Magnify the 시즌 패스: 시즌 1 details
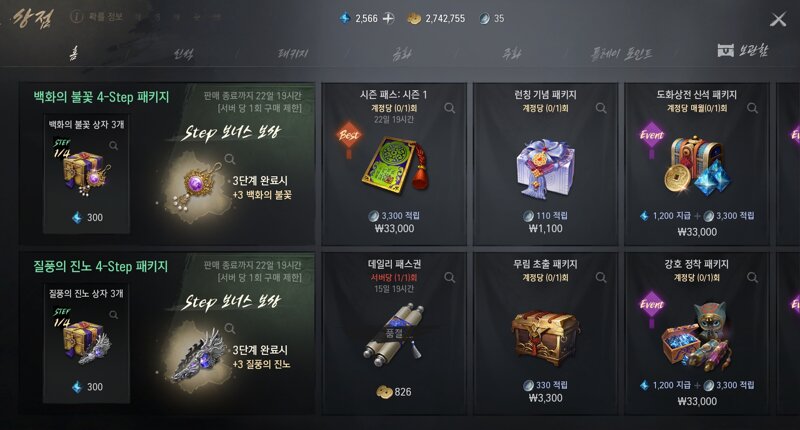The height and width of the screenshot is (430, 800). (449, 108)
